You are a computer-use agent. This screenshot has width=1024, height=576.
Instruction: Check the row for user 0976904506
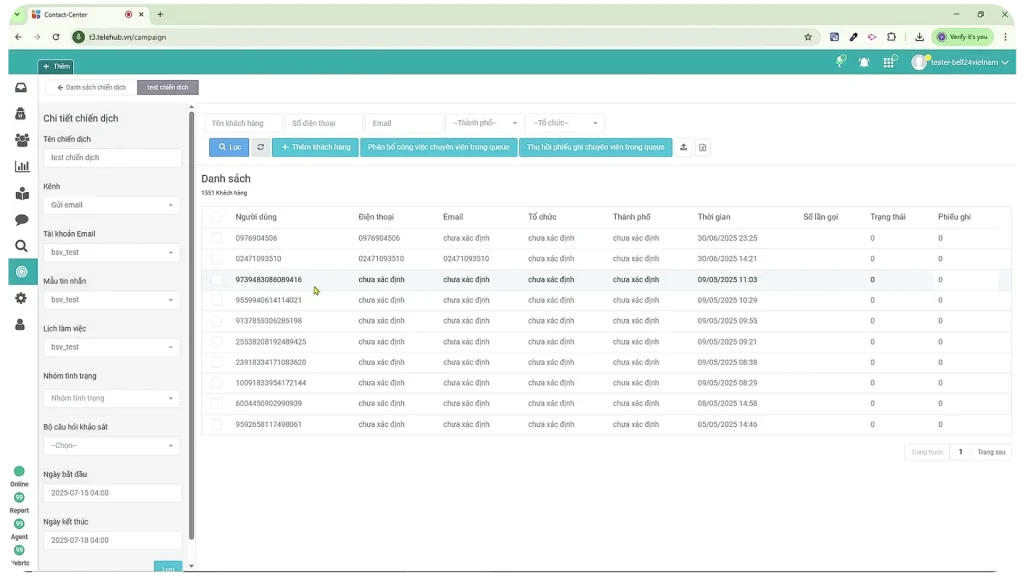[x=217, y=238]
